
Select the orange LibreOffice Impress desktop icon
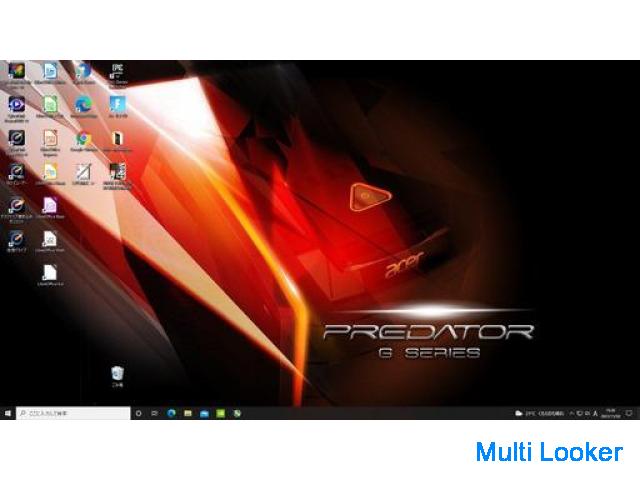click(49, 139)
